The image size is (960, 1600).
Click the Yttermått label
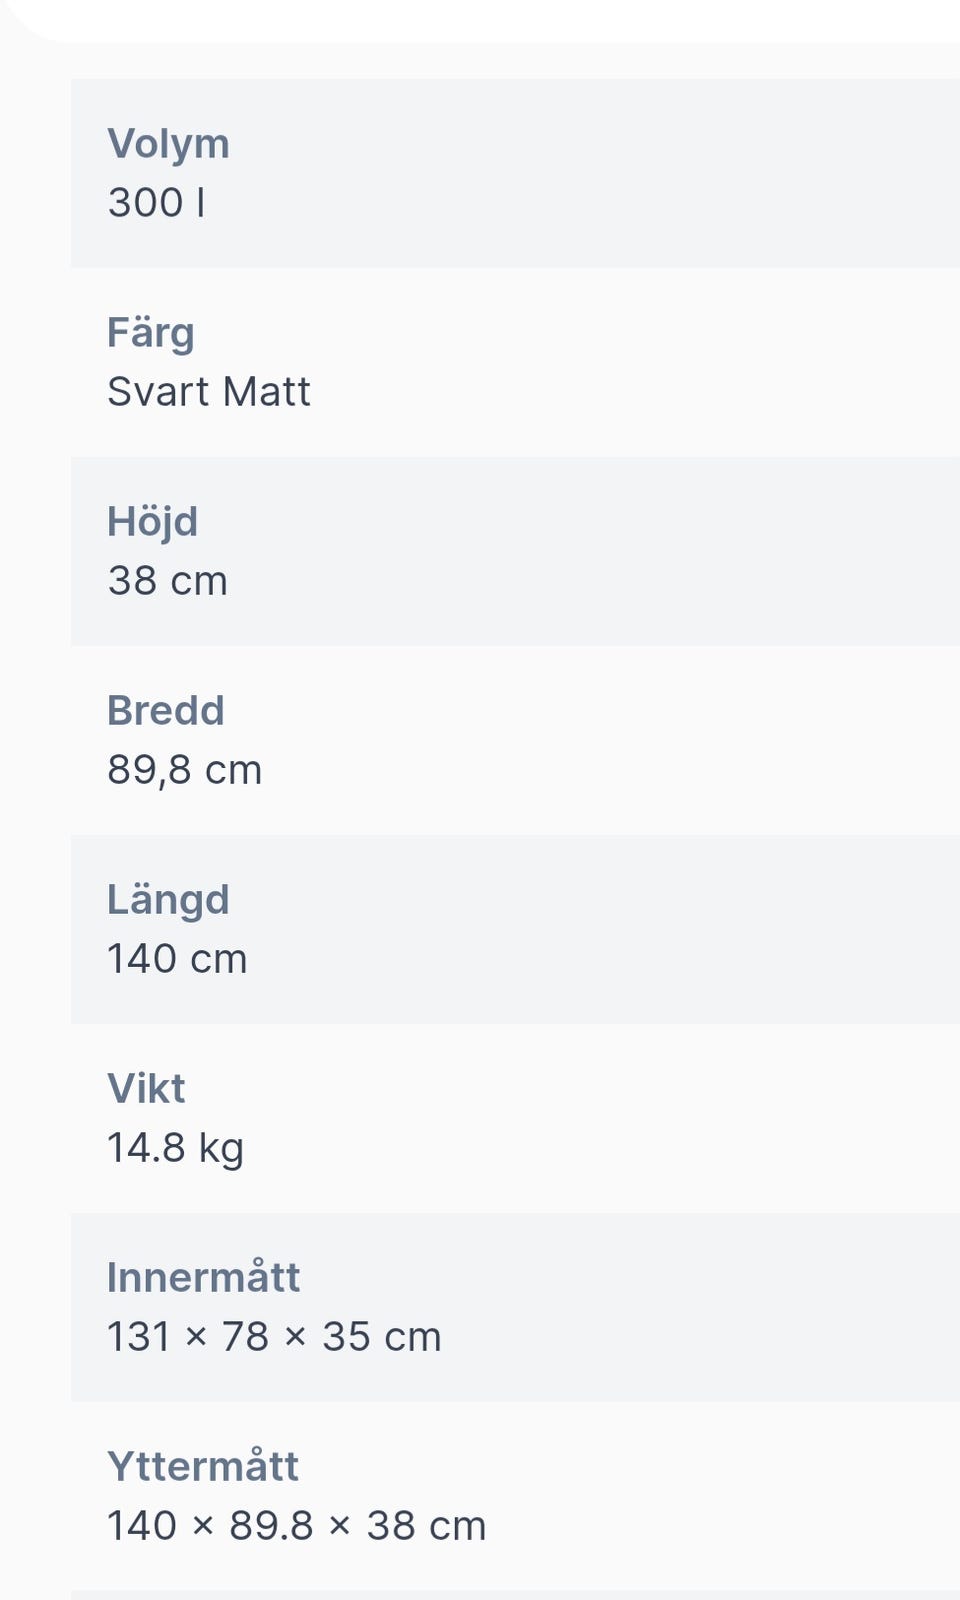click(x=203, y=1466)
